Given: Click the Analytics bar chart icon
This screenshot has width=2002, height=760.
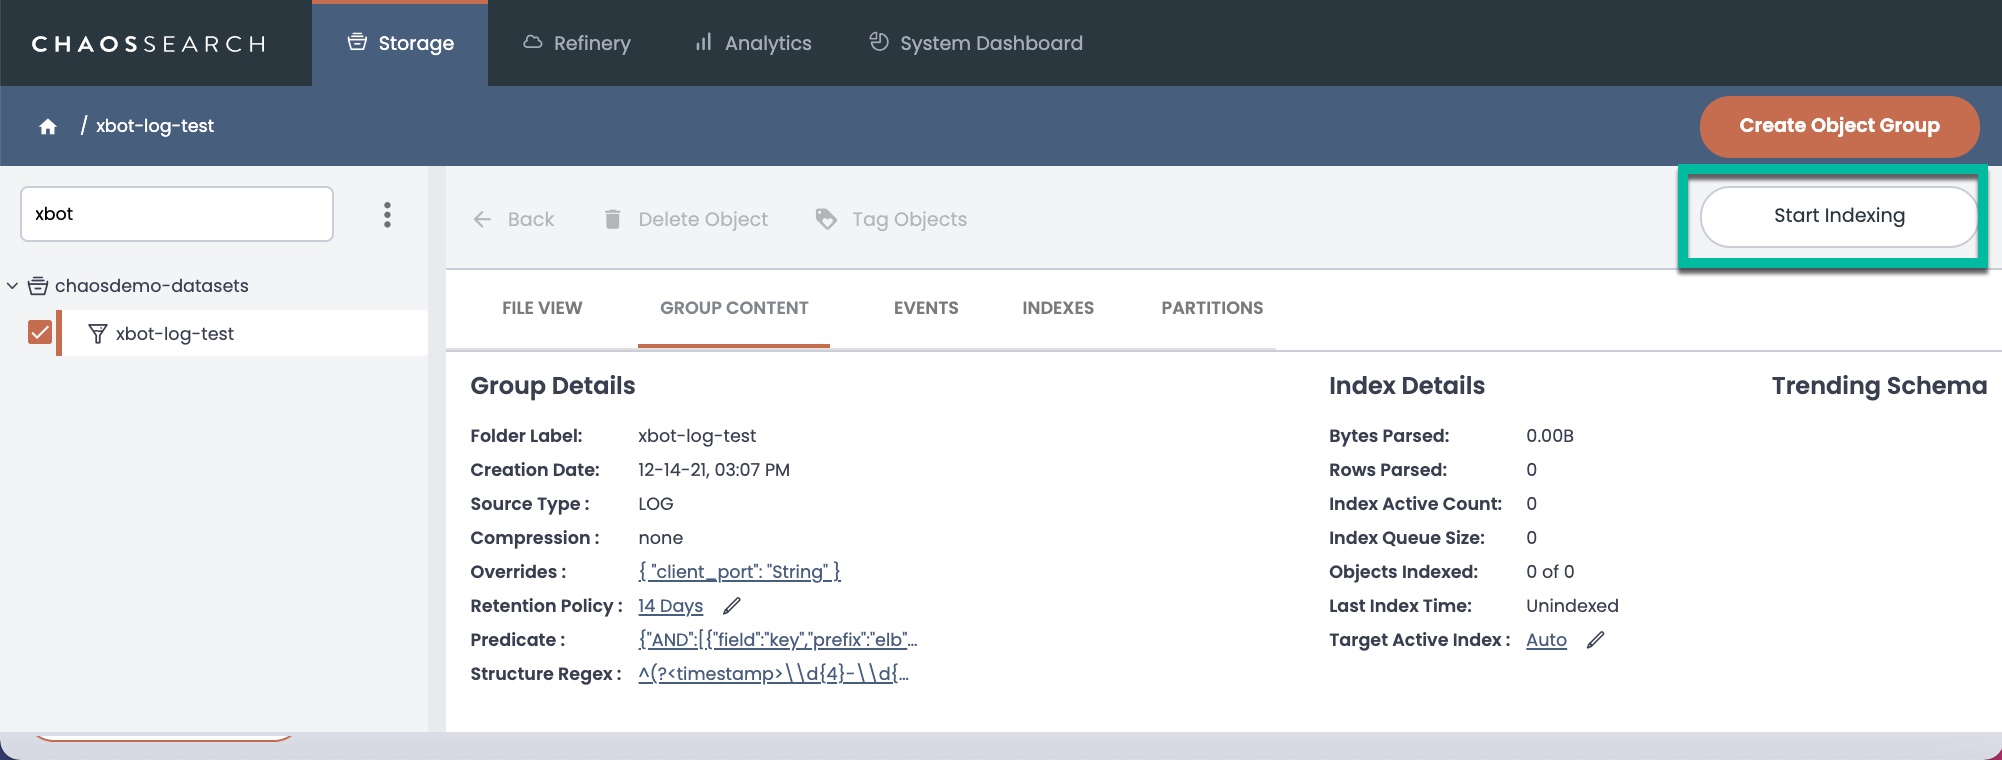Looking at the screenshot, I should [704, 42].
